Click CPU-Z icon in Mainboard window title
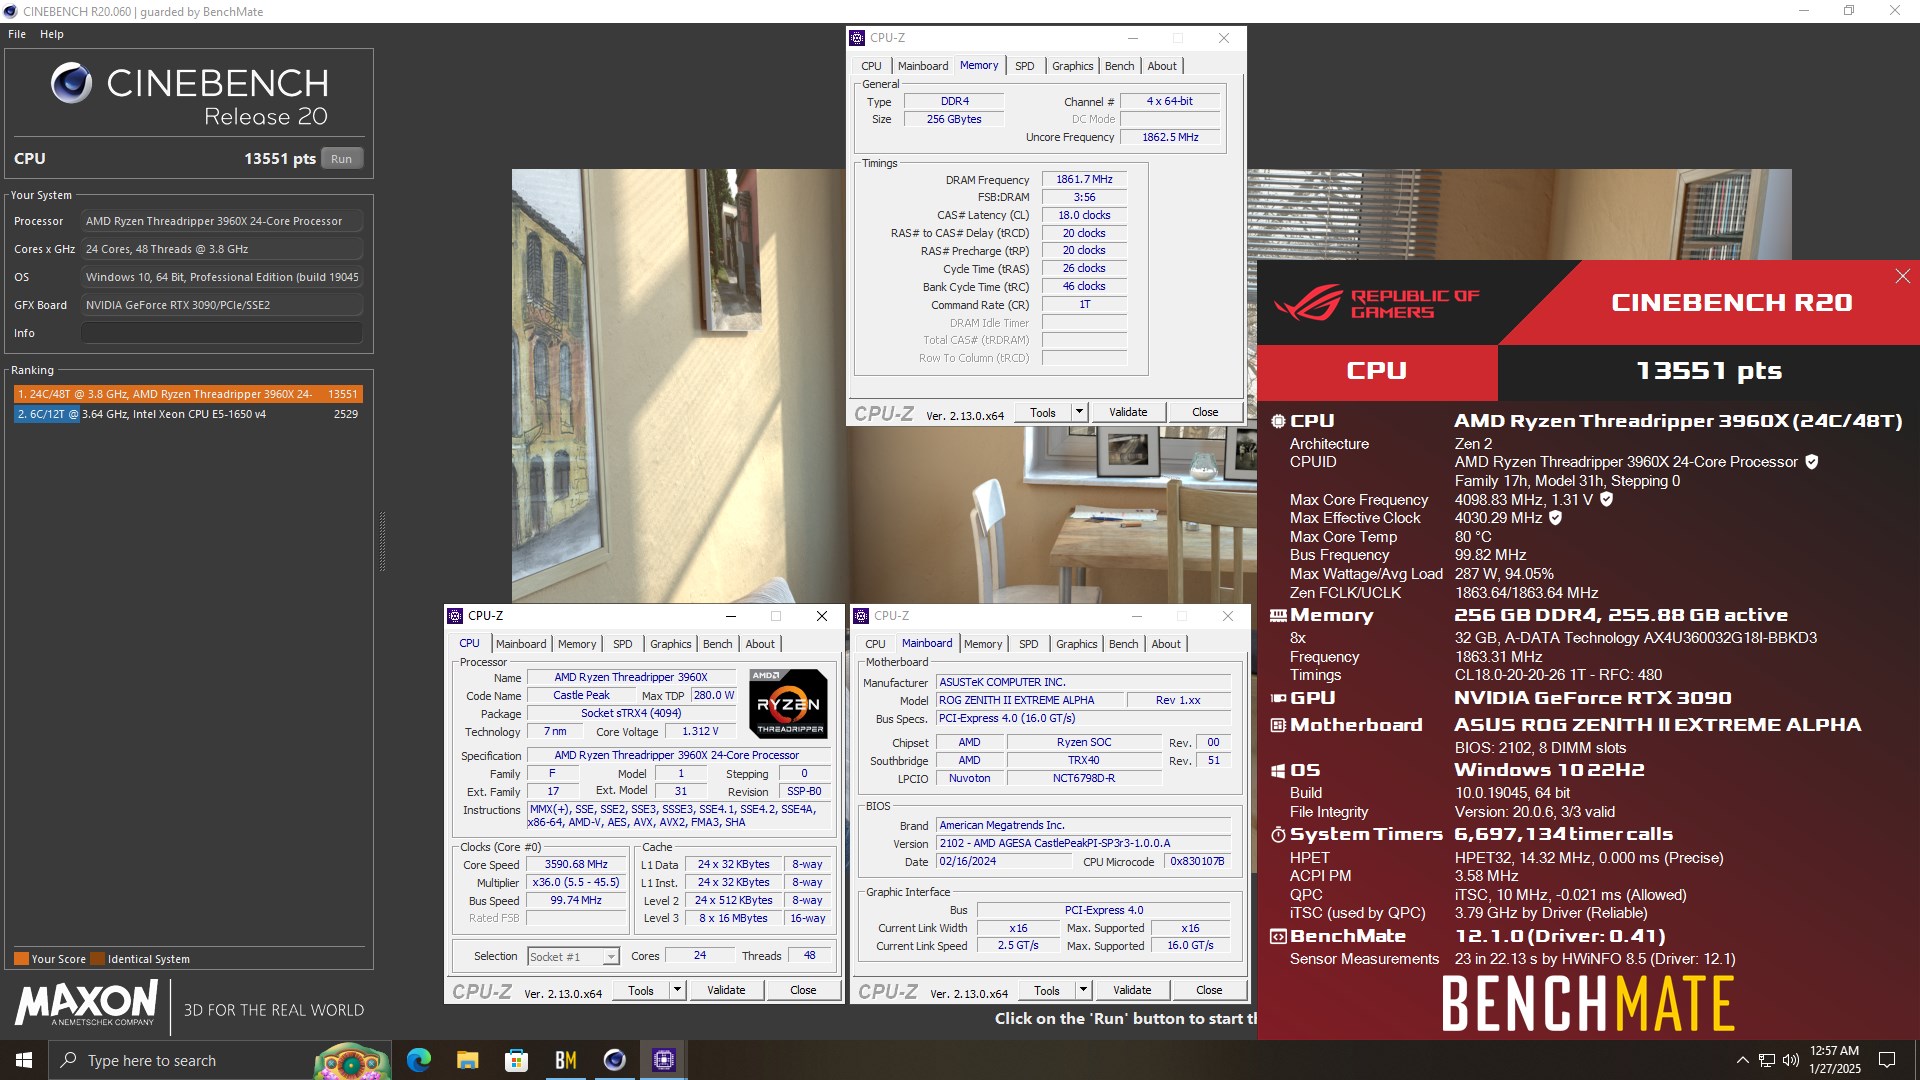This screenshot has width=1920, height=1080. 861,616
